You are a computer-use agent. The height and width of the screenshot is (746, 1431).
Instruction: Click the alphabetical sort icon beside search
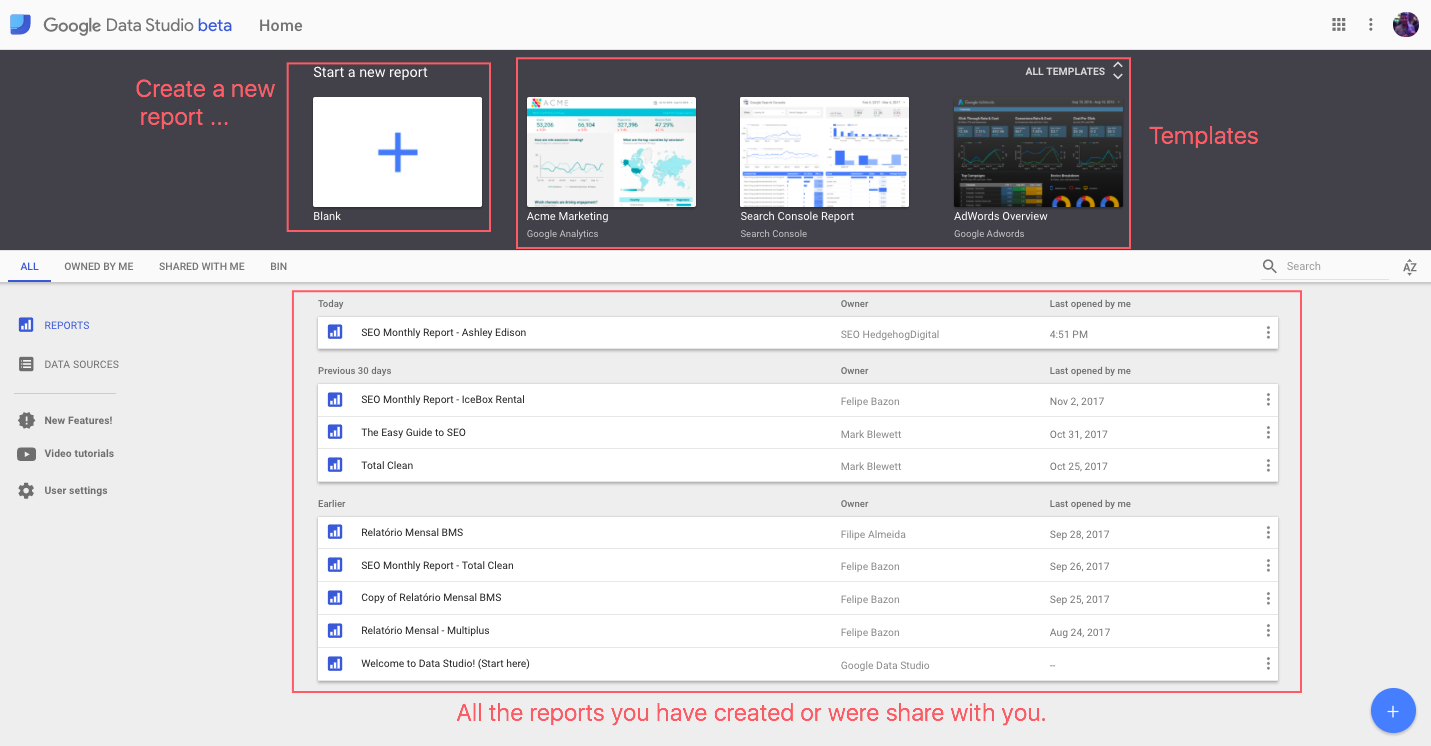(1410, 266)
